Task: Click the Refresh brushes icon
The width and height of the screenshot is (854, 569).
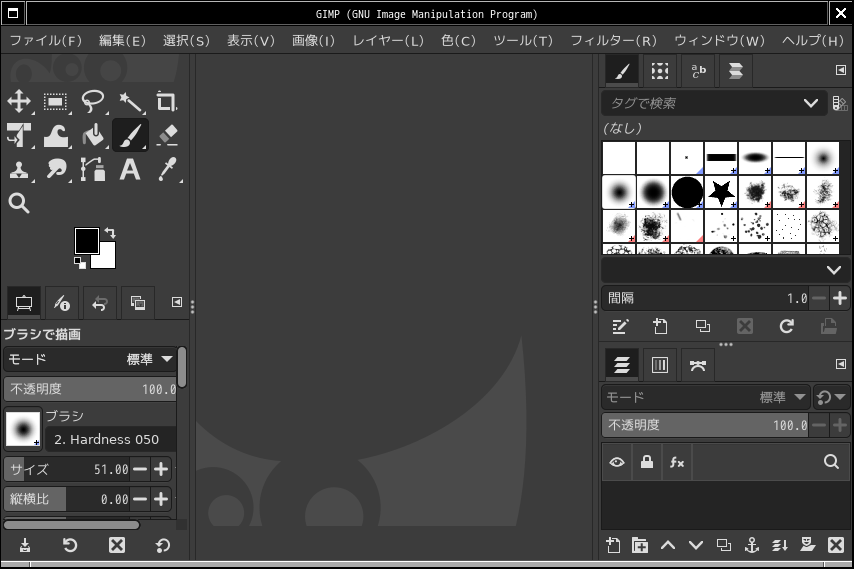Action: (786, 327)
